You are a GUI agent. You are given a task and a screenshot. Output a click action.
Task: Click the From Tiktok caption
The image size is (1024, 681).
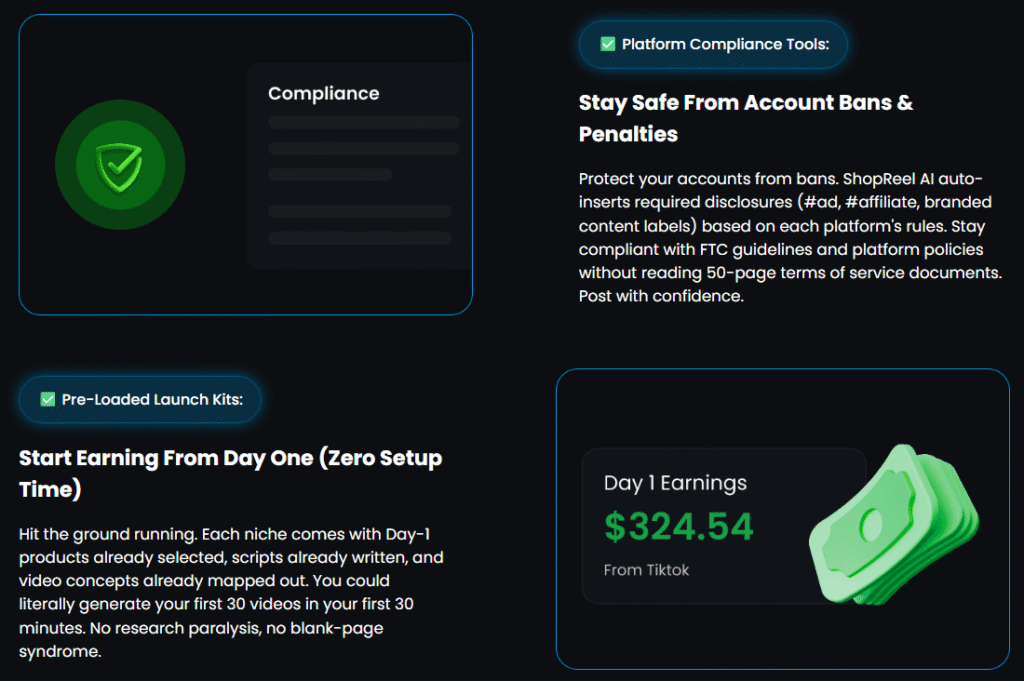click(646, 570)
